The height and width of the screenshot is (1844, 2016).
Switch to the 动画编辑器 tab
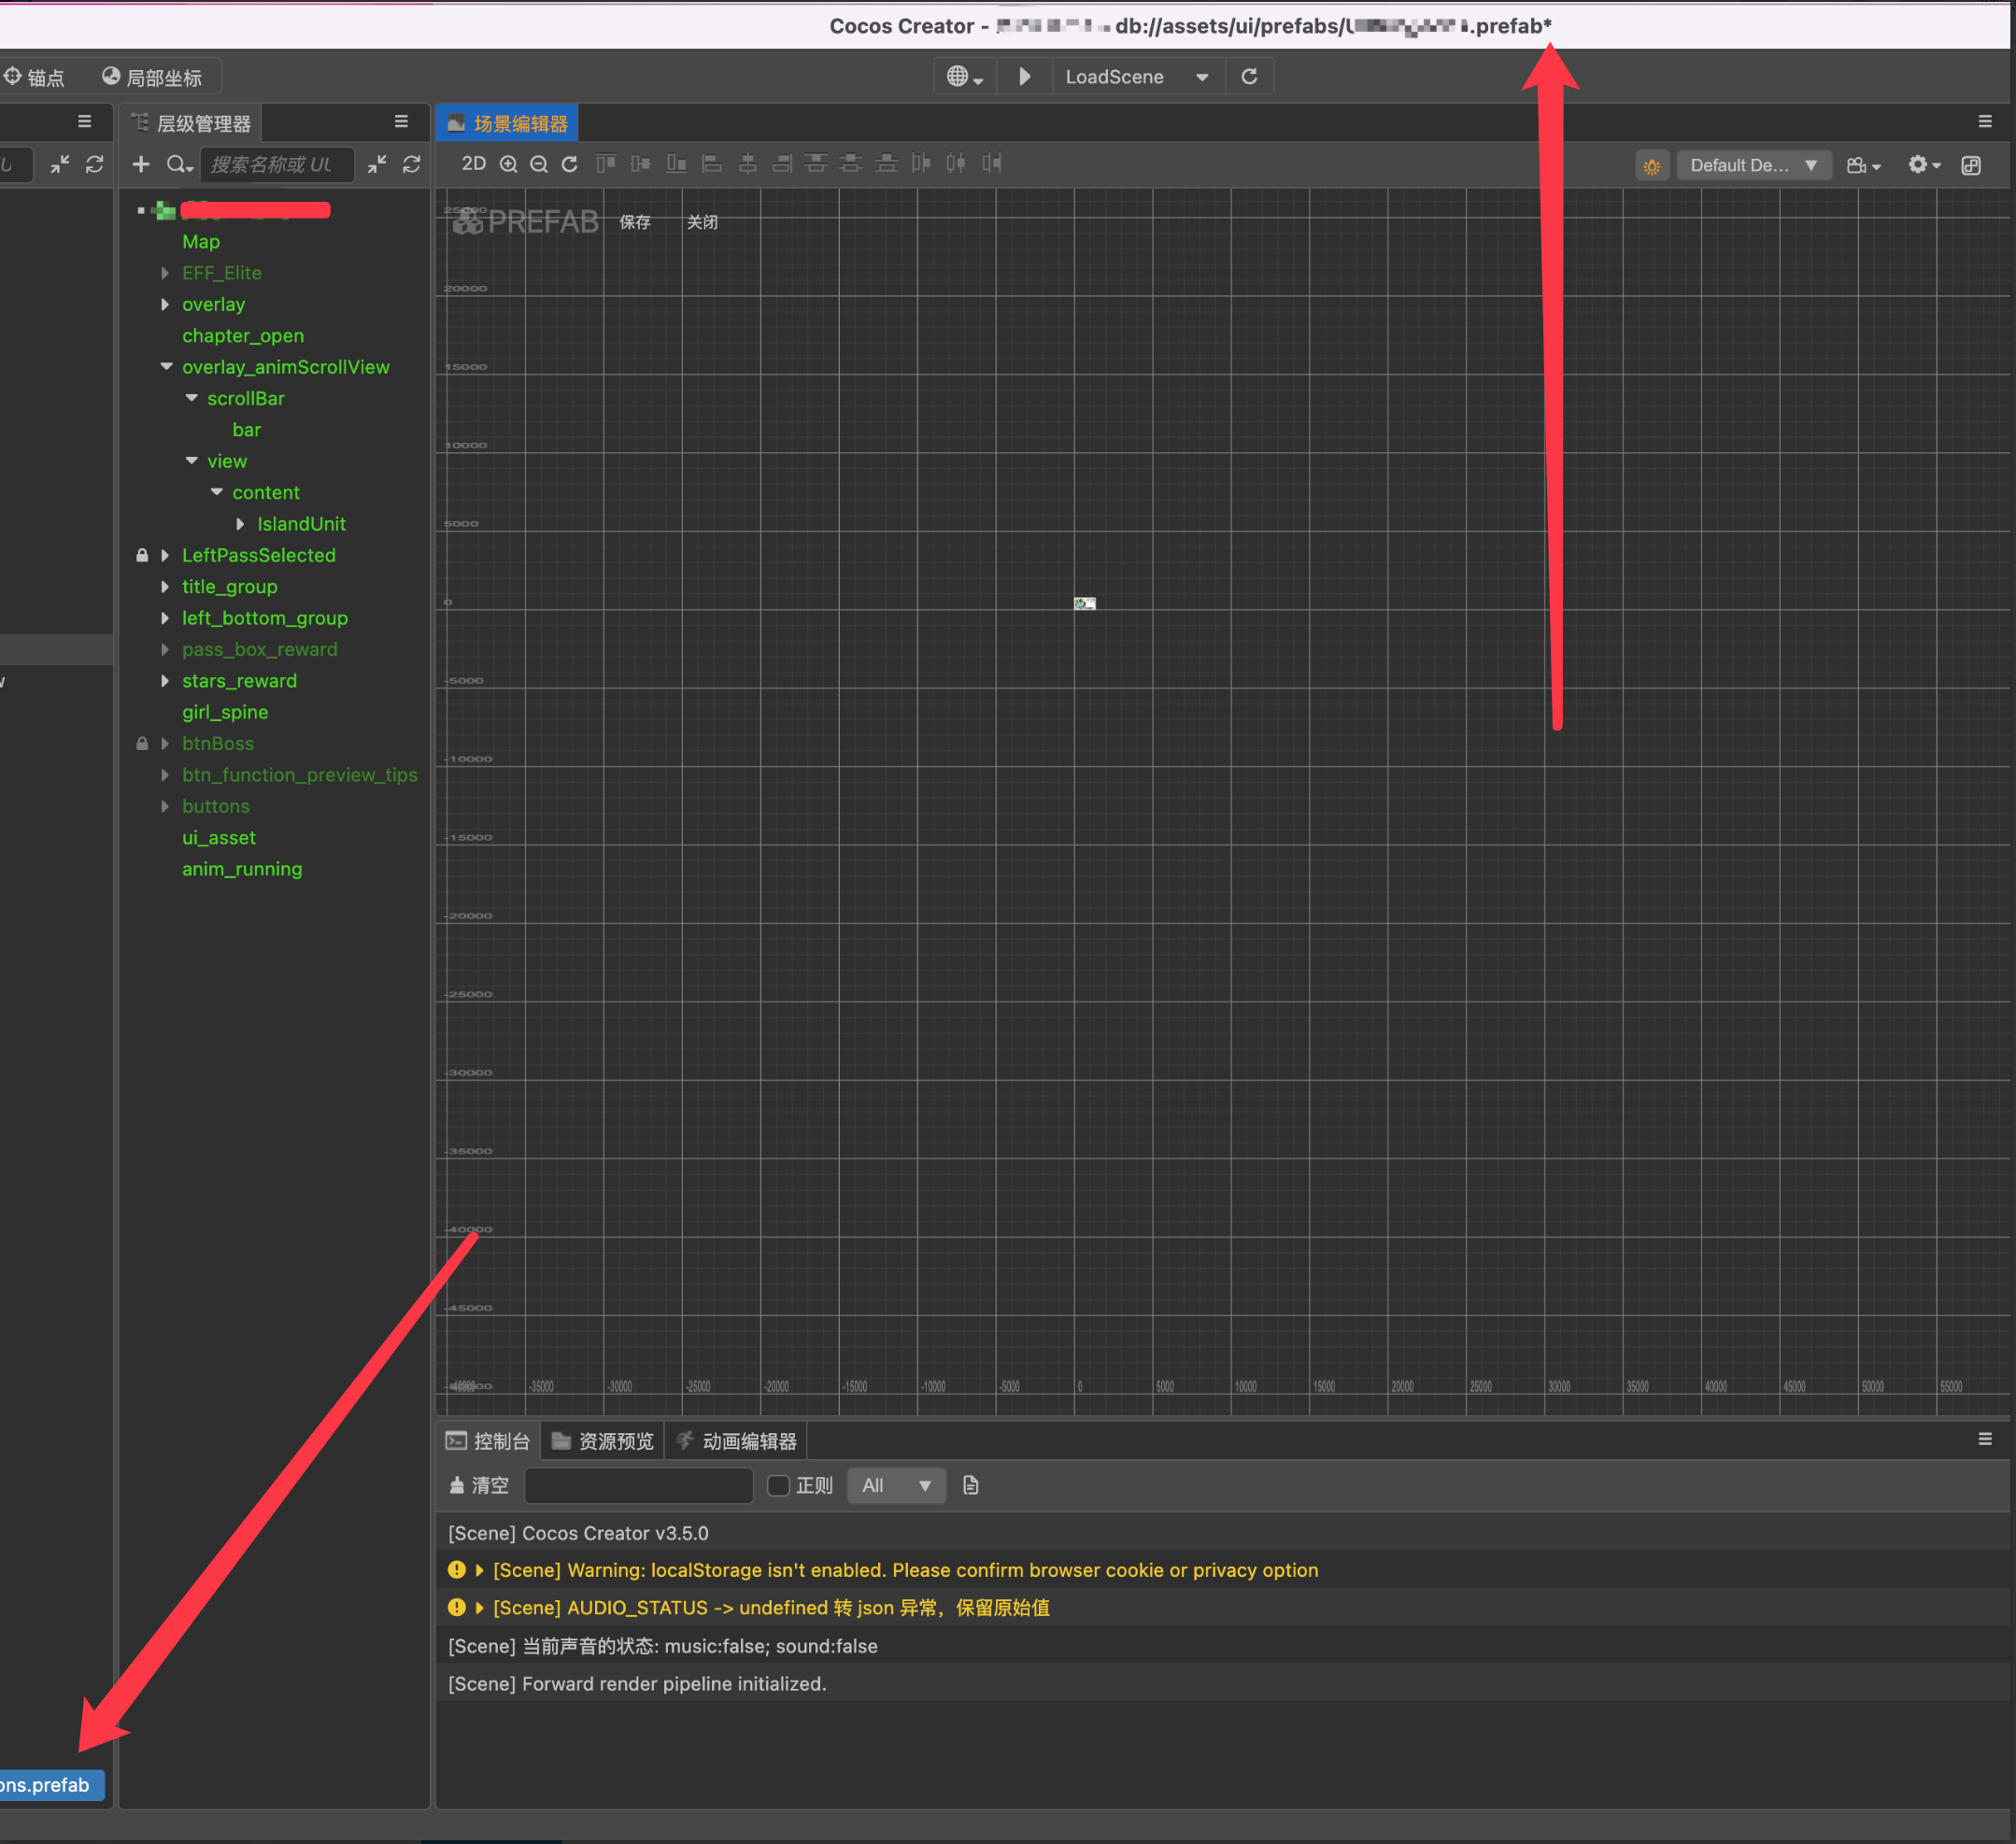click(737, 1441)
